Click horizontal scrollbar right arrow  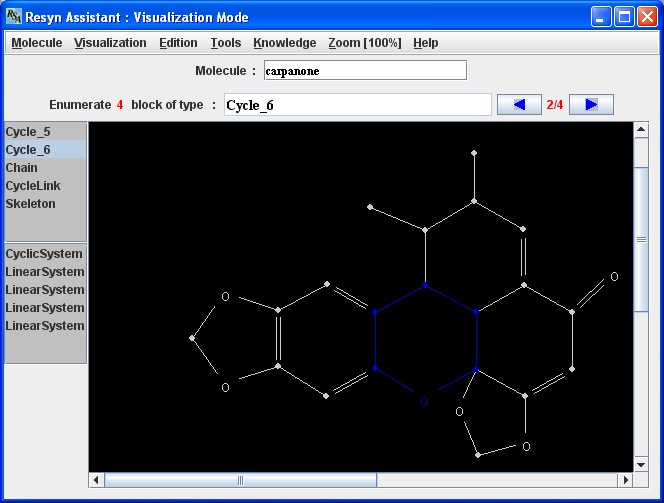point(625,480)
